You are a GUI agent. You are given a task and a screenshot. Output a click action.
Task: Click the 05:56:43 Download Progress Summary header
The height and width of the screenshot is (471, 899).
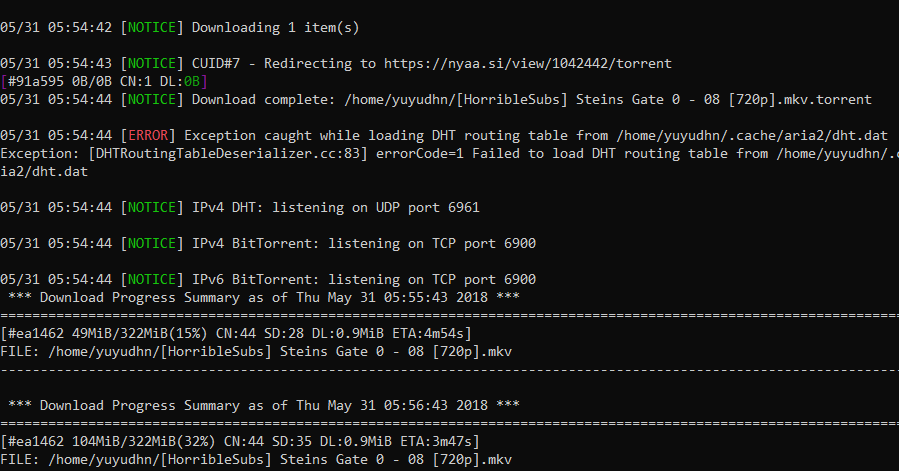tap(264, 405)
